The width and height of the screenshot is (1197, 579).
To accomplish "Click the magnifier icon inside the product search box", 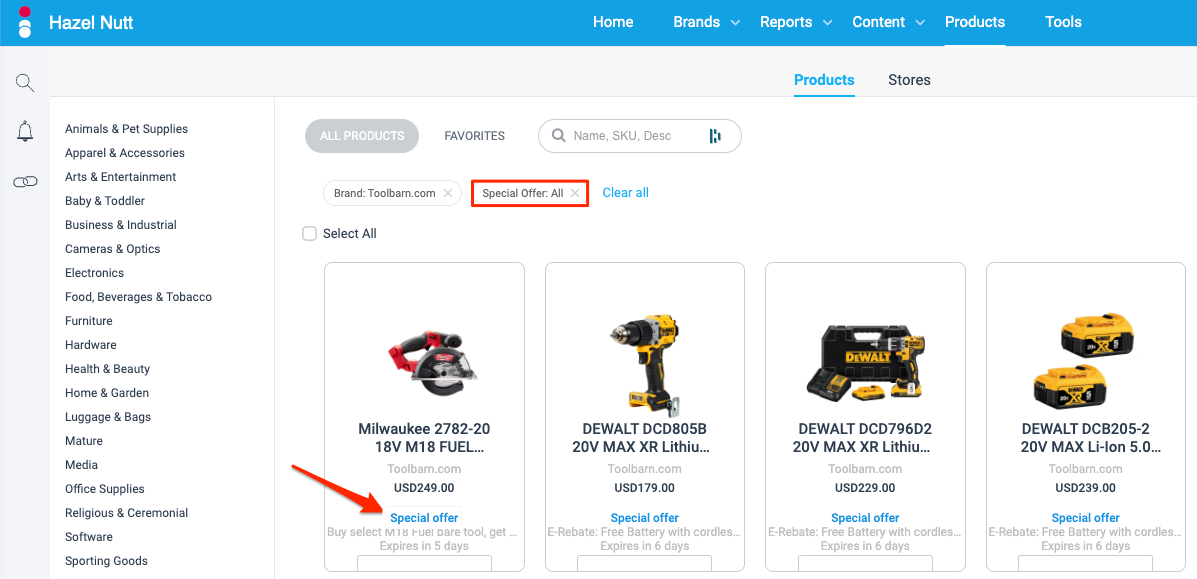I will coord(559,136).
